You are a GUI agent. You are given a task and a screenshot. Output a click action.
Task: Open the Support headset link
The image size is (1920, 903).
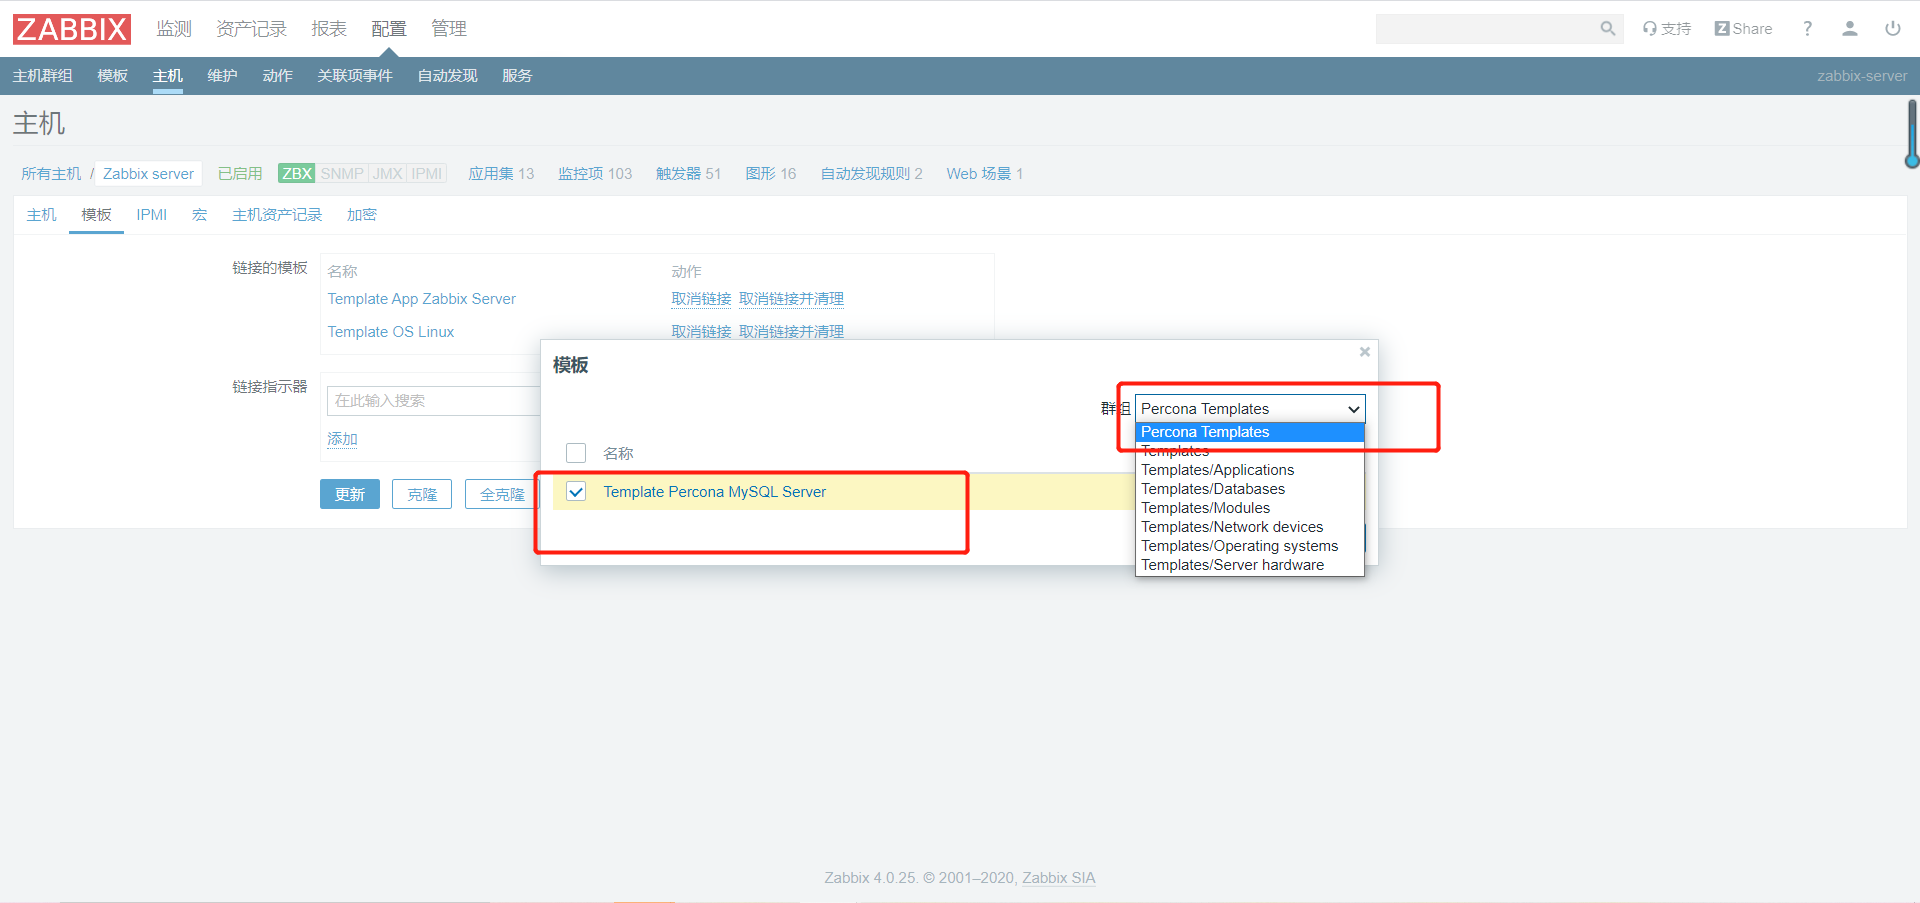click(1667, 29)
